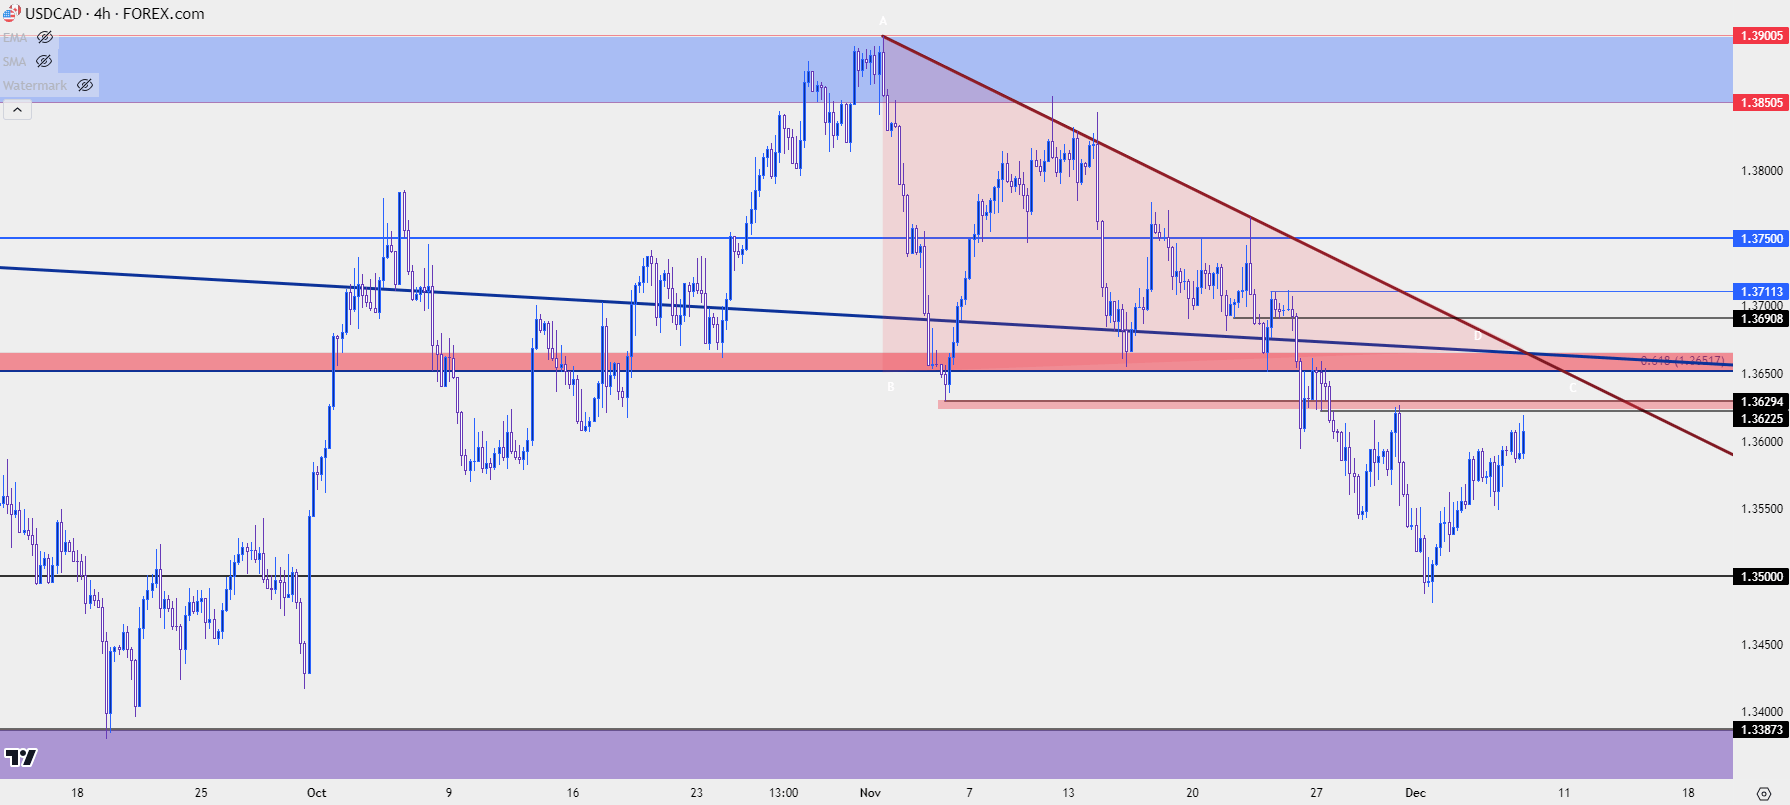Click the Nov label on time axis
Image resolution: width=1790 pixels, height=805 pixels.
coord(870,792)
